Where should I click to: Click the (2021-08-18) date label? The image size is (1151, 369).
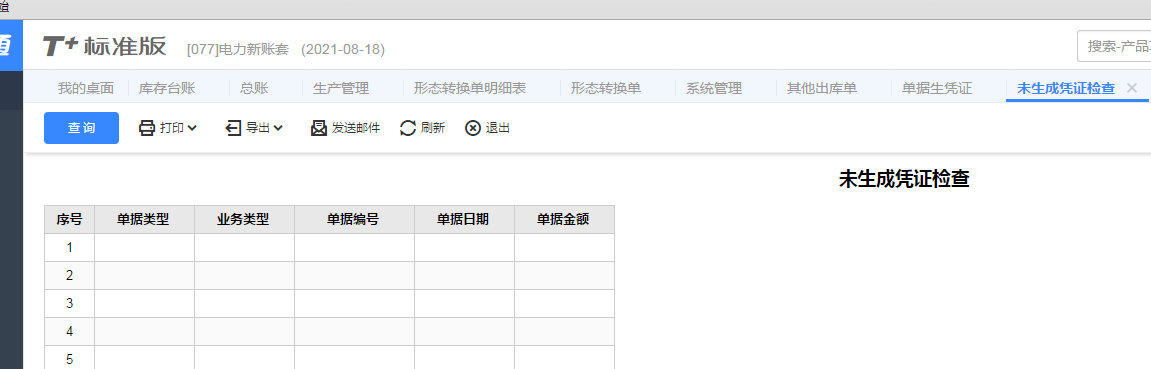click(x=343, y=49)
